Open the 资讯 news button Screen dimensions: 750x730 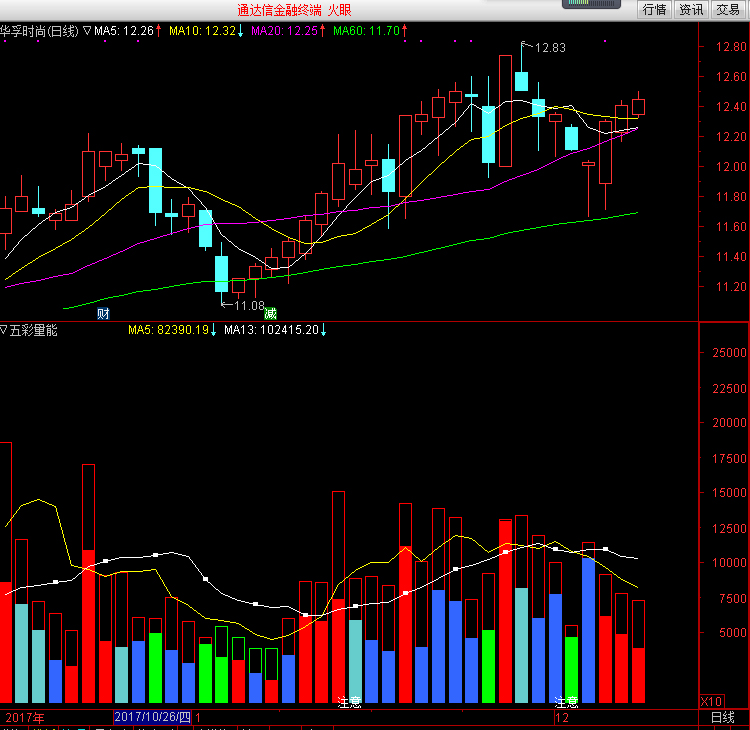click(691, 10)
